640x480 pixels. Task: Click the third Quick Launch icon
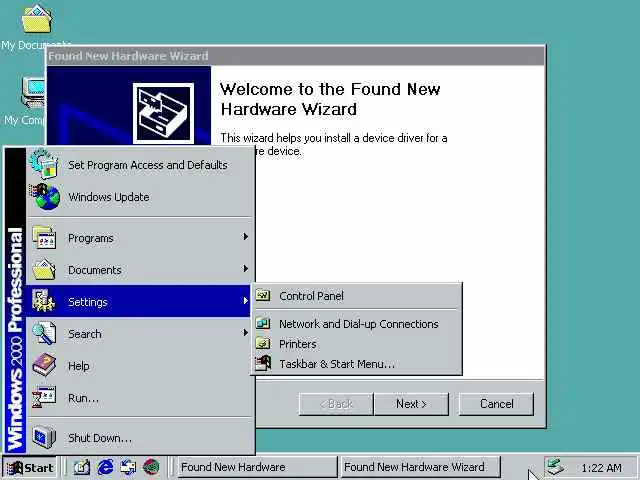pyautogui.click(x=128, y=467)
